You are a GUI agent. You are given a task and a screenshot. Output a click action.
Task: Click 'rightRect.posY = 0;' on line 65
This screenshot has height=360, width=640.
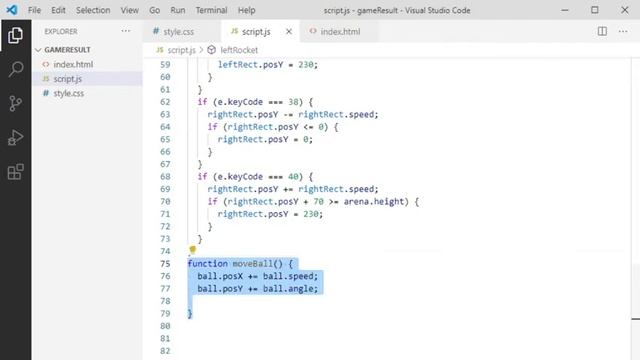click(x=265, y=139)
